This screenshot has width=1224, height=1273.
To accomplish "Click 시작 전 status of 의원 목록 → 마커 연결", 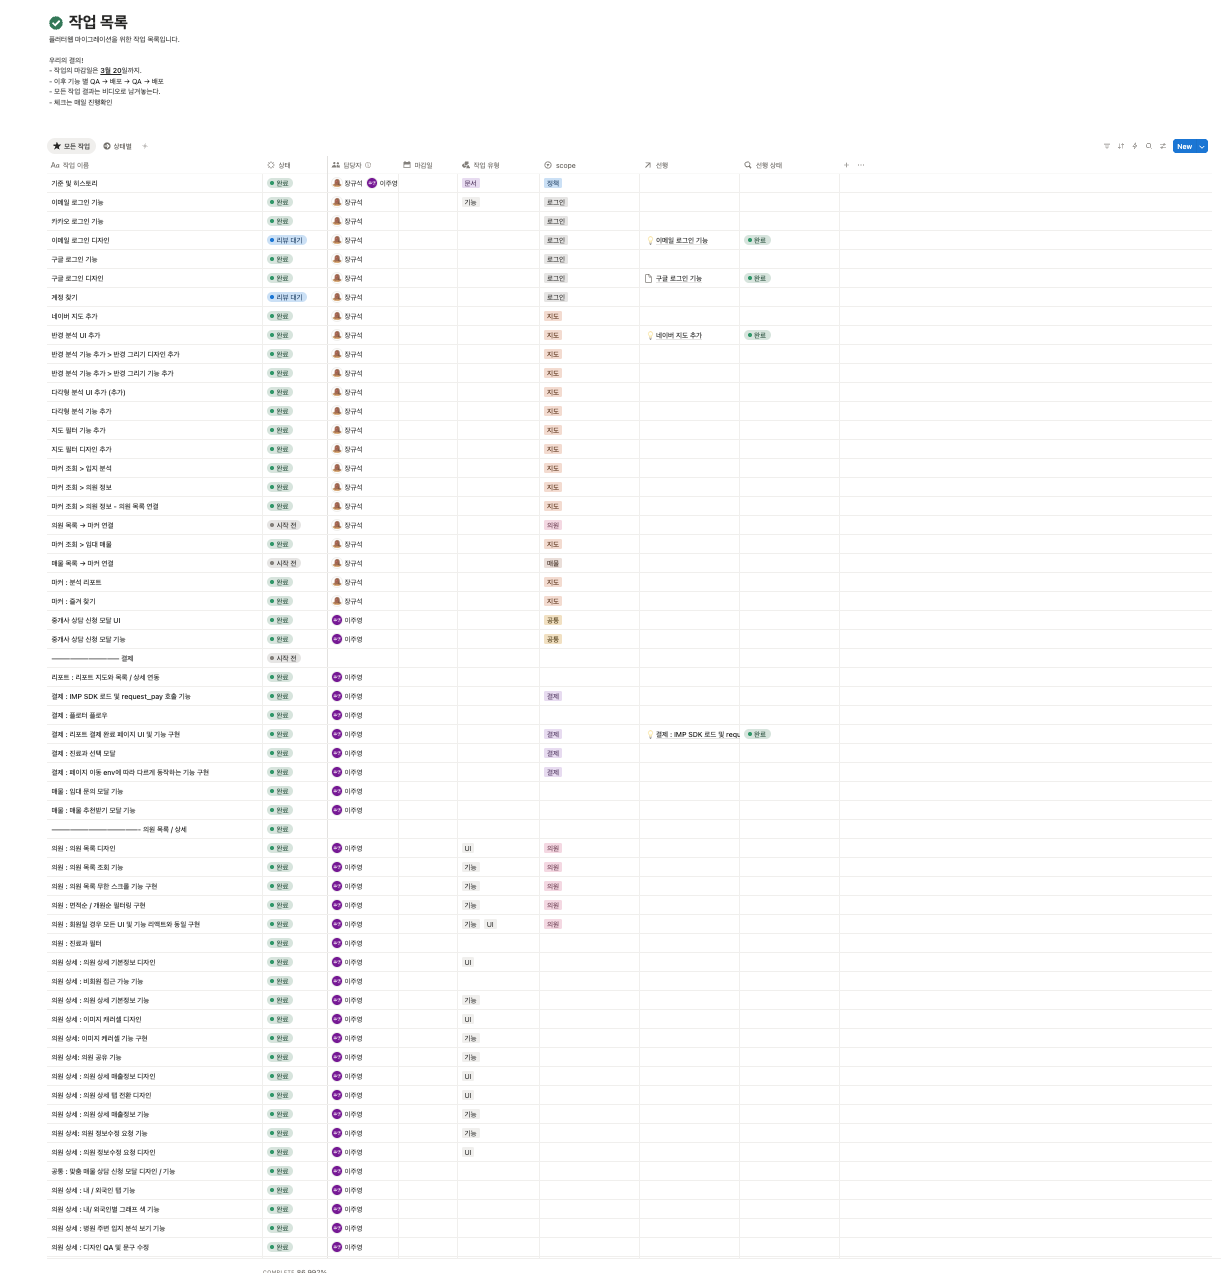I will (283, 525).
